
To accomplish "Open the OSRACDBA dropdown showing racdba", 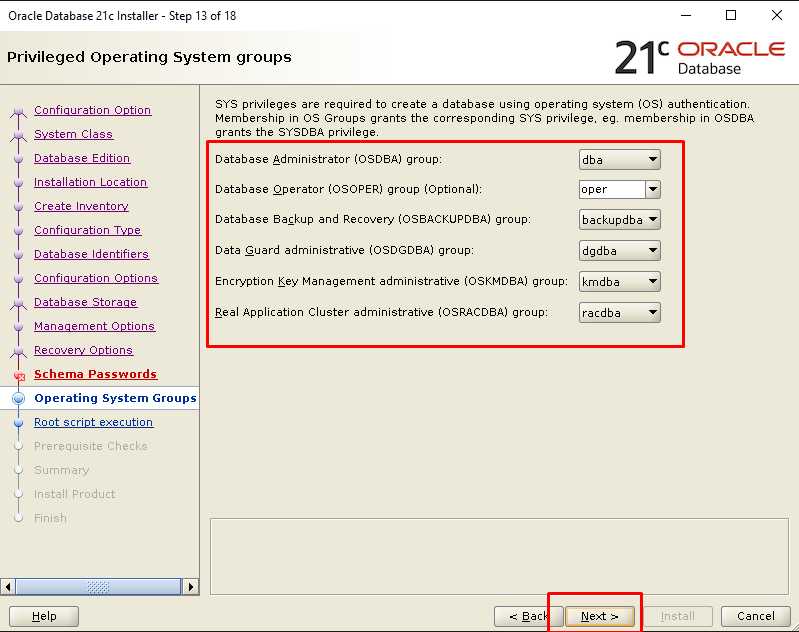I will [x=620, y=313].
